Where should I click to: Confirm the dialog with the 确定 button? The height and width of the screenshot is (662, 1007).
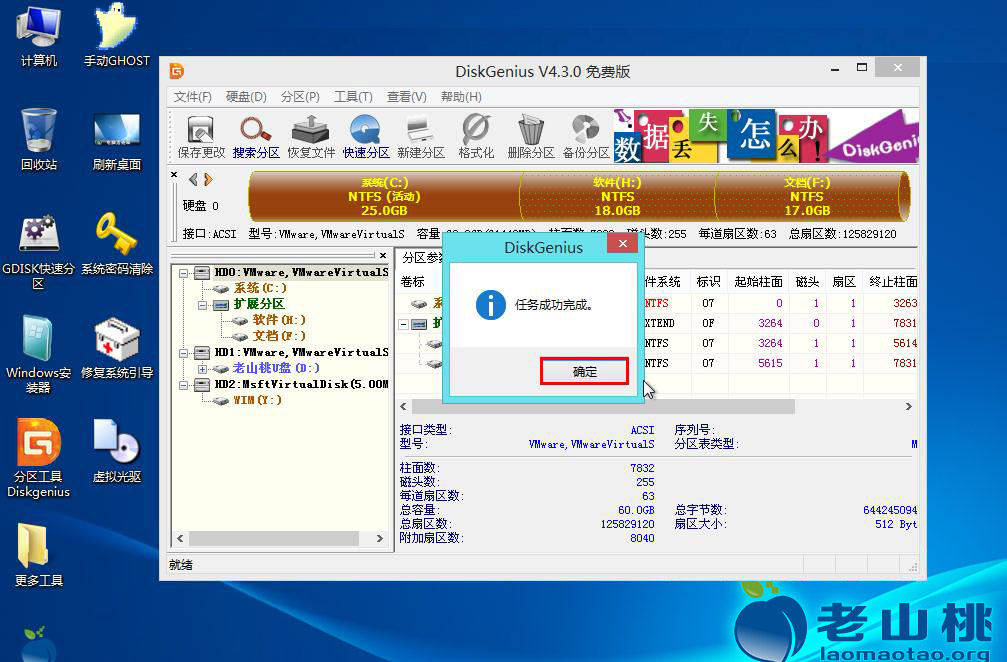[x=584, y=371]
